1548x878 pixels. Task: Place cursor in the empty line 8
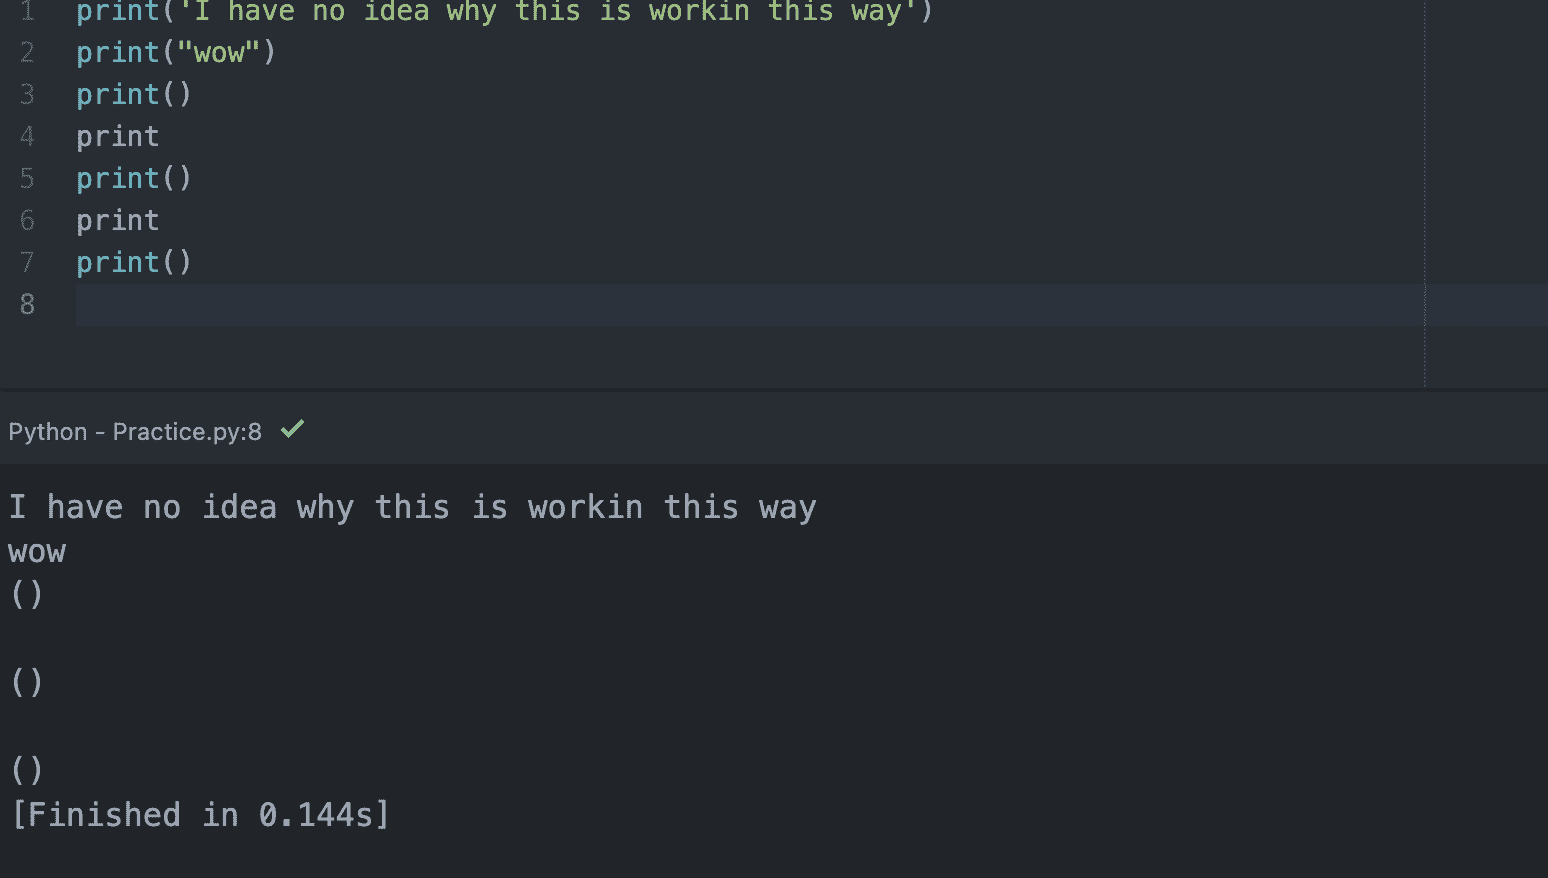(700, 304)
